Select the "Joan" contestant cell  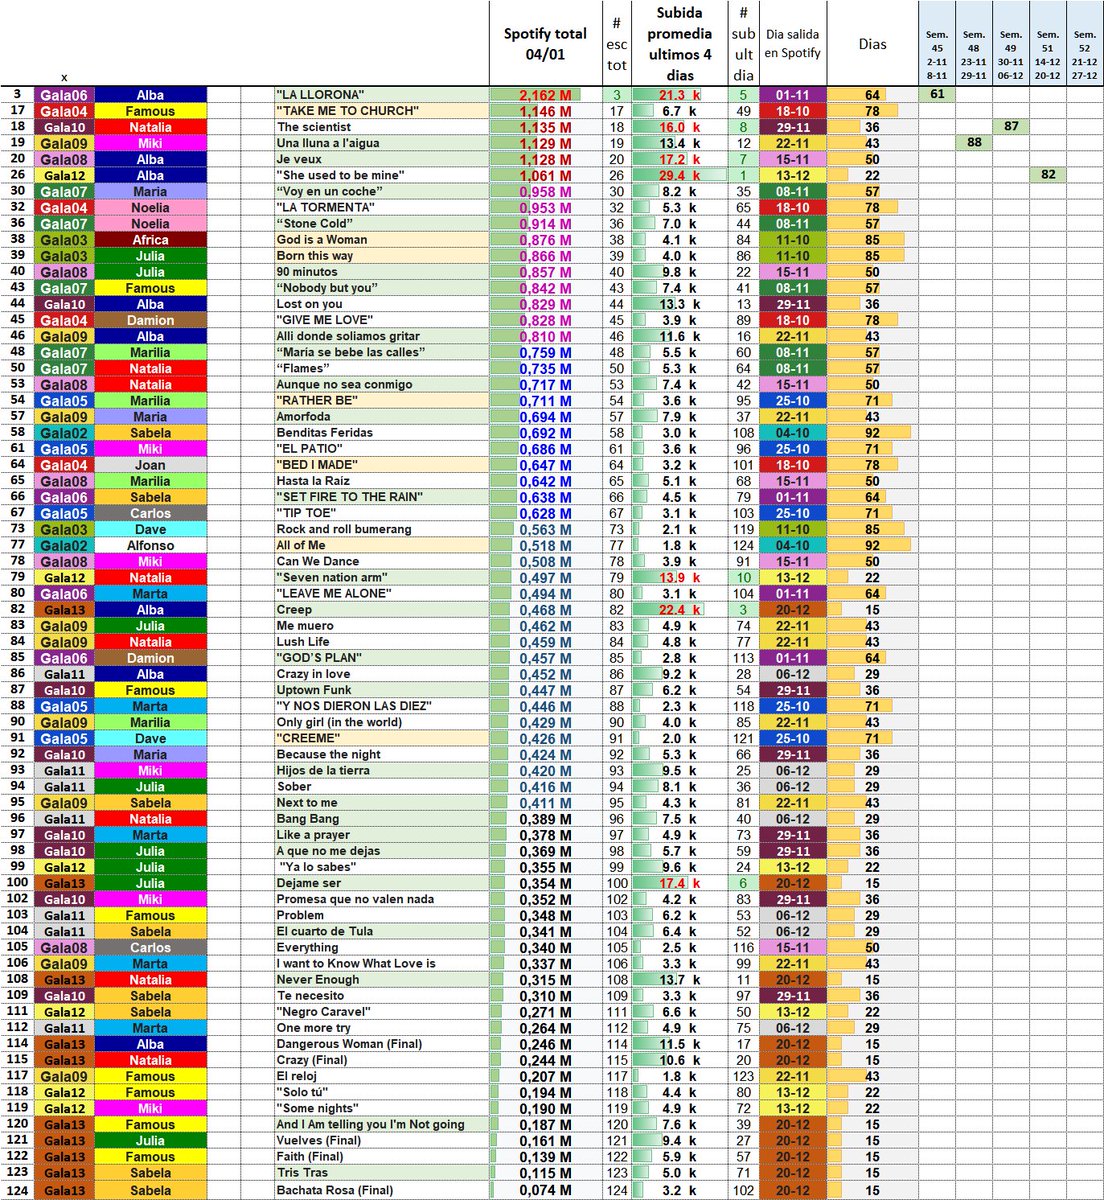[x=150, y=465]
